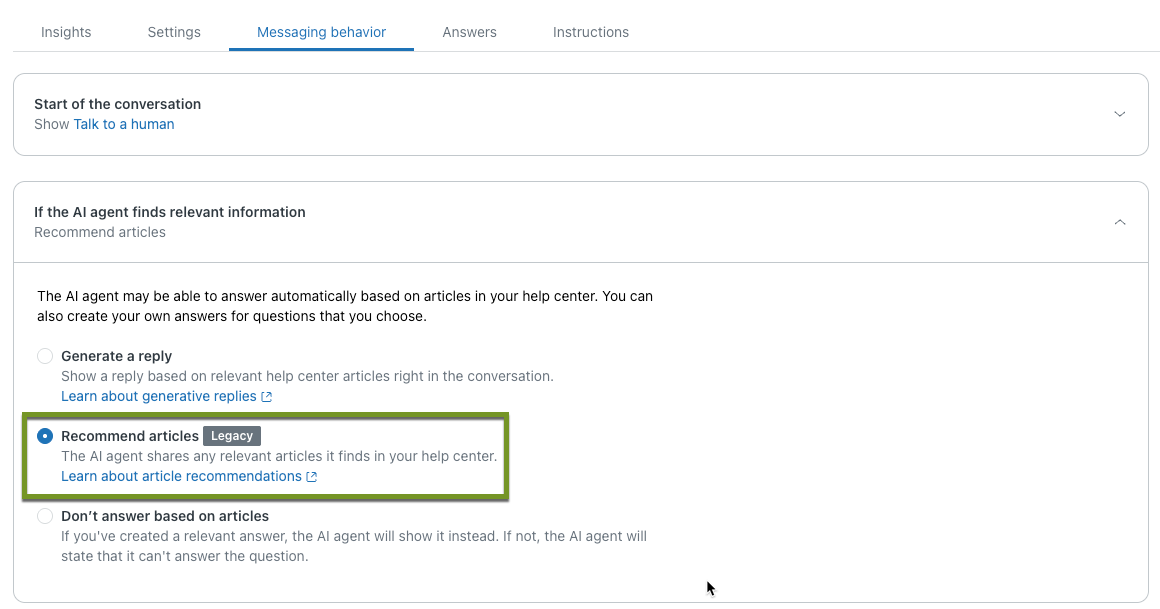1160x609 pixels.
Task: Select the Messaging behavior tab
Action: [321, 32]
